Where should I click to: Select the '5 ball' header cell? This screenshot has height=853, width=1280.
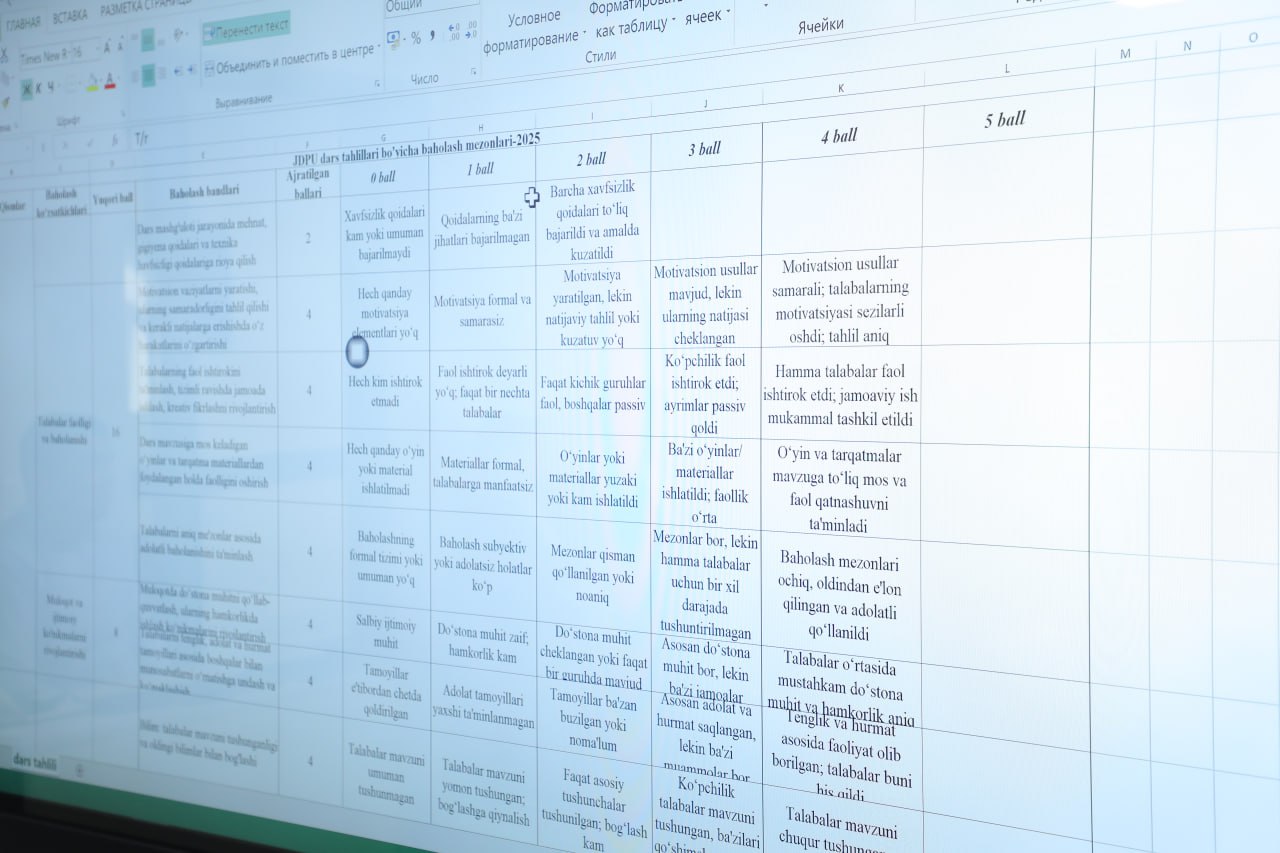tap(1005, 120)
